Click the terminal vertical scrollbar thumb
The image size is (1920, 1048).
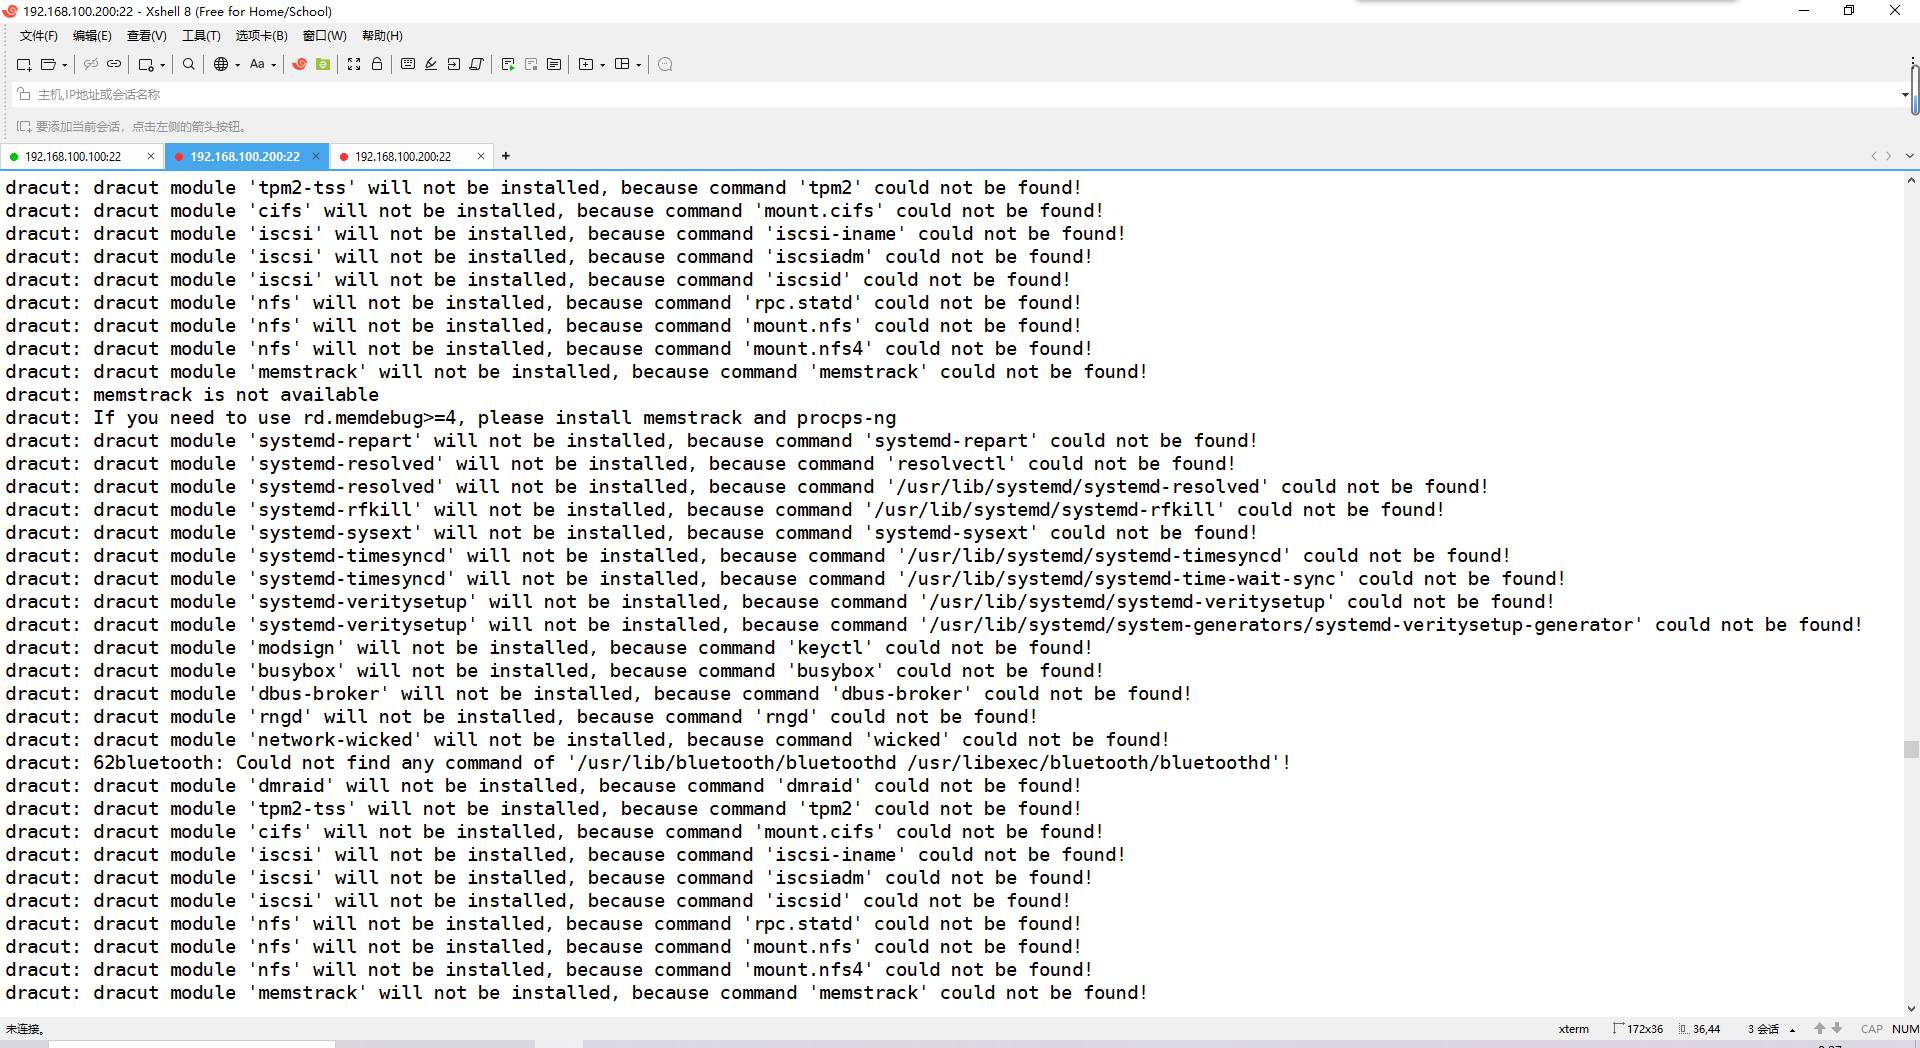(x=1911, y=749)
